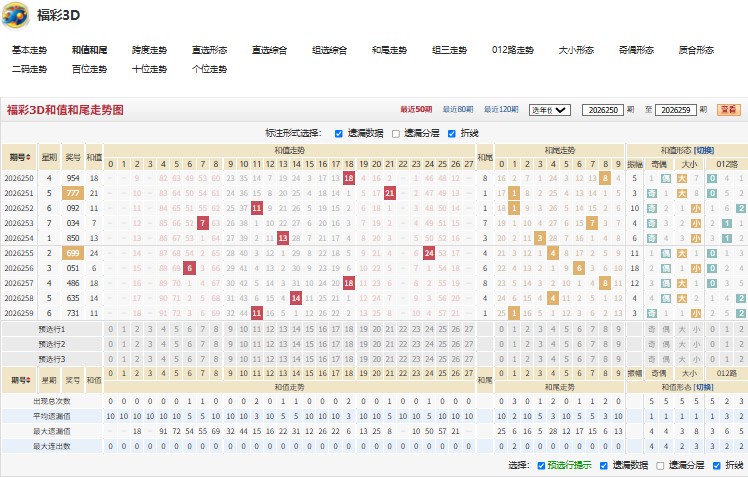The image size is (748, 477).
Task: Click the red 21 cell in row 2026251
Action: pyautogui.click(x=390, y=193)
